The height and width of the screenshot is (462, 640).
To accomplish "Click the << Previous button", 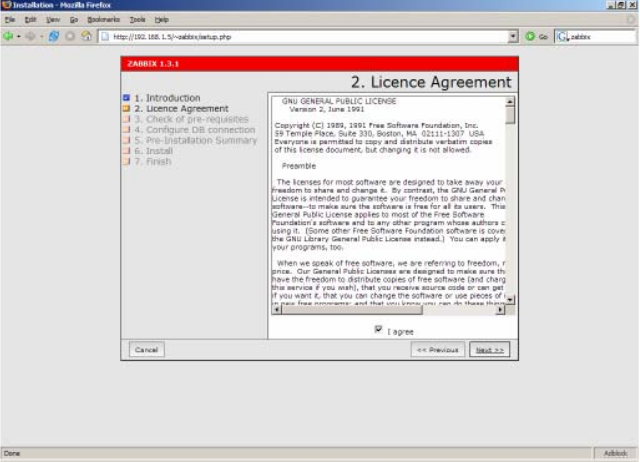I will click(438, 350).
